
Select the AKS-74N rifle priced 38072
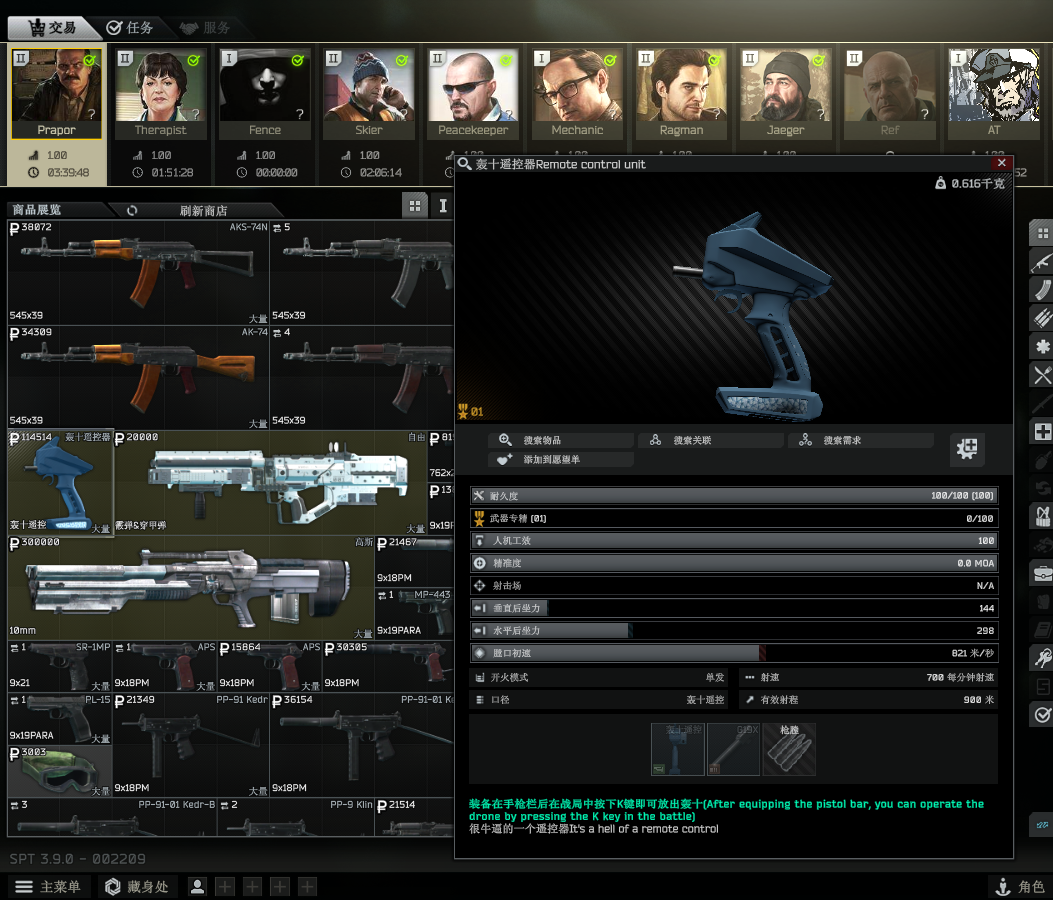click(138, 273)
